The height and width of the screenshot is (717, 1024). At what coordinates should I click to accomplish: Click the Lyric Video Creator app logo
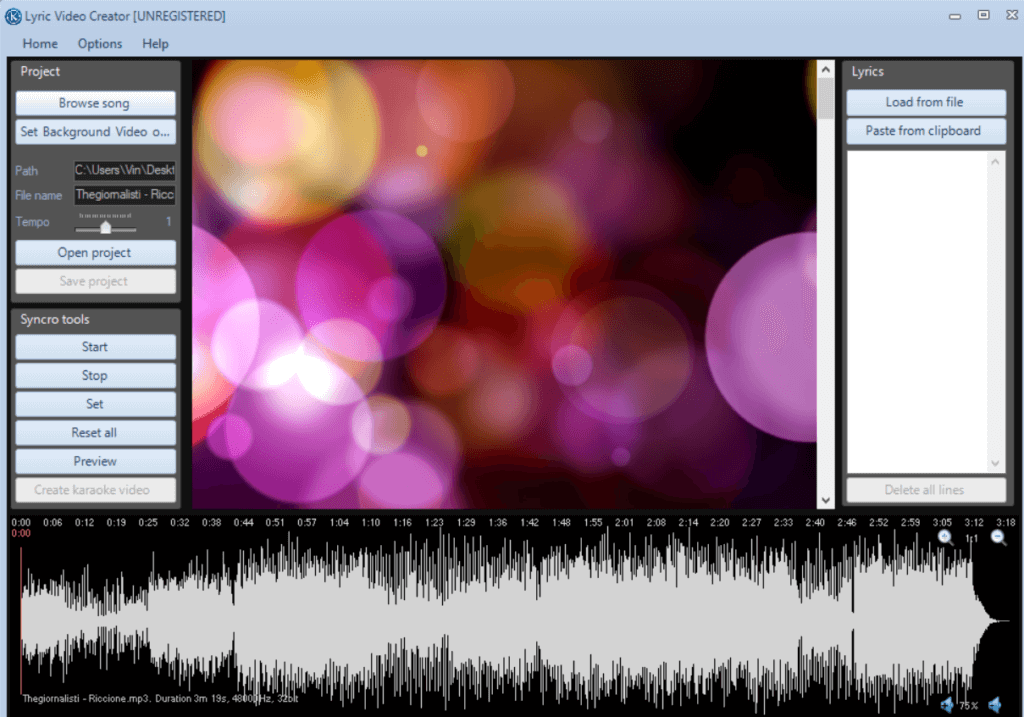pyautogui.click(x=12, y=16)
